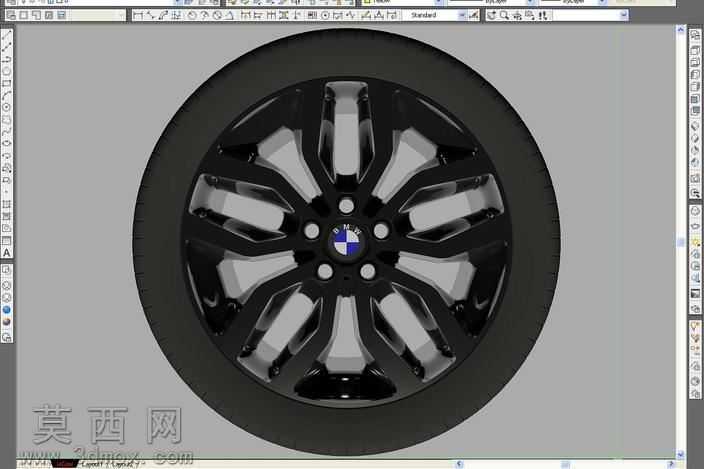The height and width of the screenshot is (469, 704).
Task: Click the Dimension Update icon
Action: tap(392, 15)
